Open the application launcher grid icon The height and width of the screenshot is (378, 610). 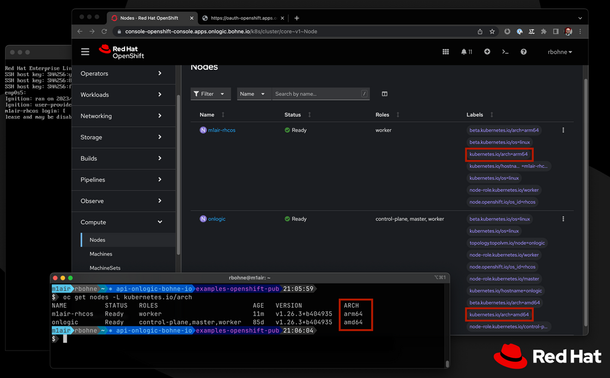446,52
